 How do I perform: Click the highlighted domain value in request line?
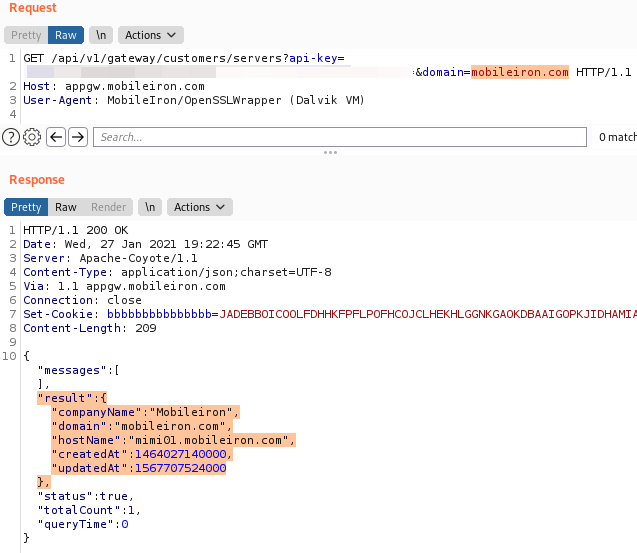pos(519,73)
